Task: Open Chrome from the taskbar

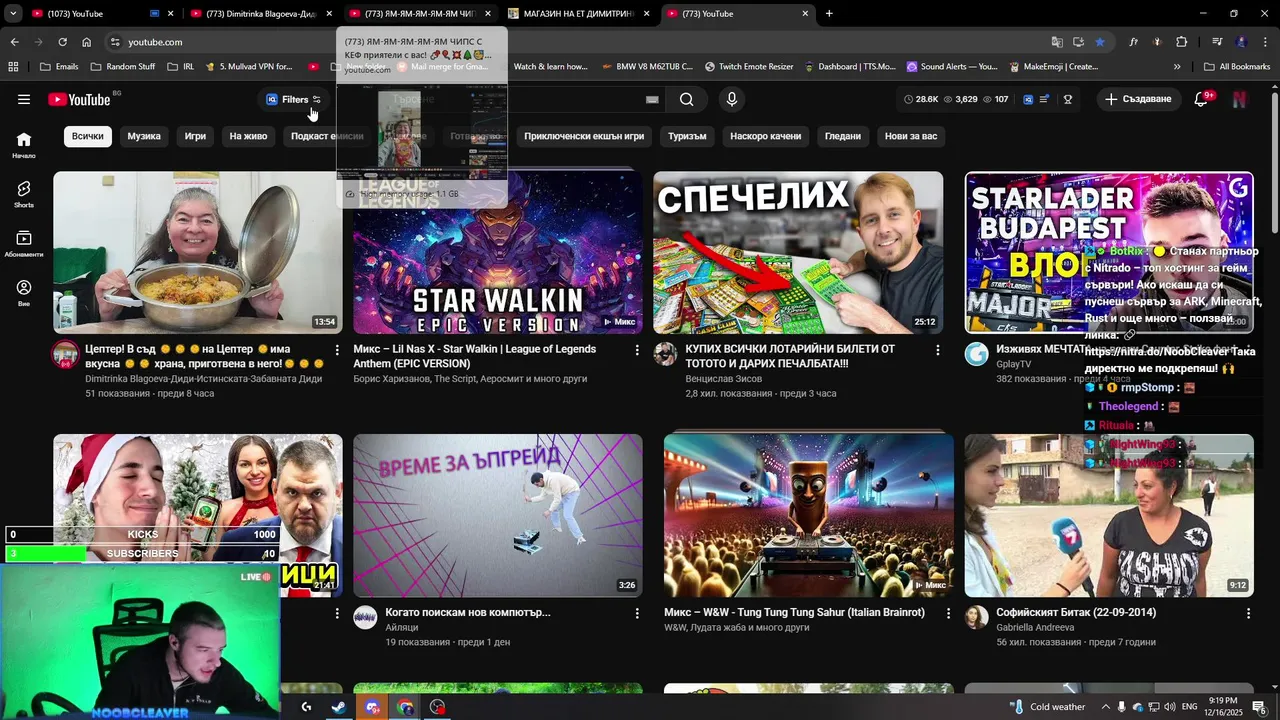Action: click(x=405, y=707)
